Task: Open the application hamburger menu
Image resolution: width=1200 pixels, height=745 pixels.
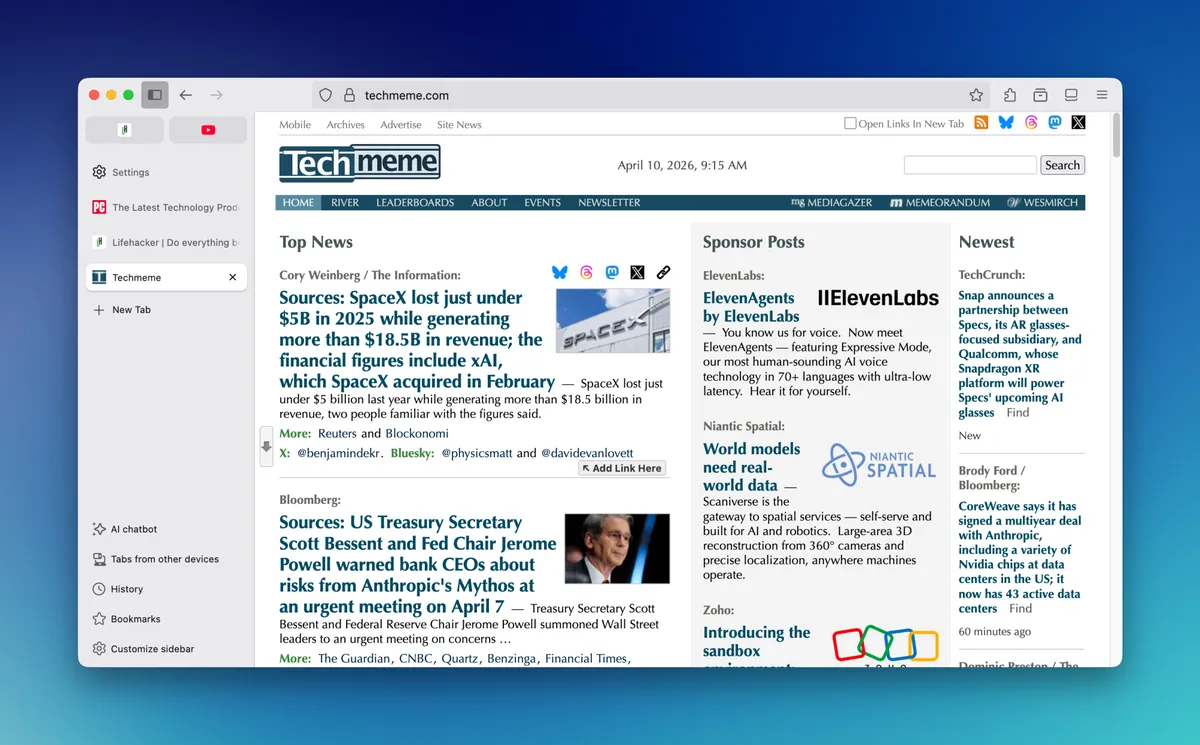Action: pyautogui.click(x=1102, y=95)
